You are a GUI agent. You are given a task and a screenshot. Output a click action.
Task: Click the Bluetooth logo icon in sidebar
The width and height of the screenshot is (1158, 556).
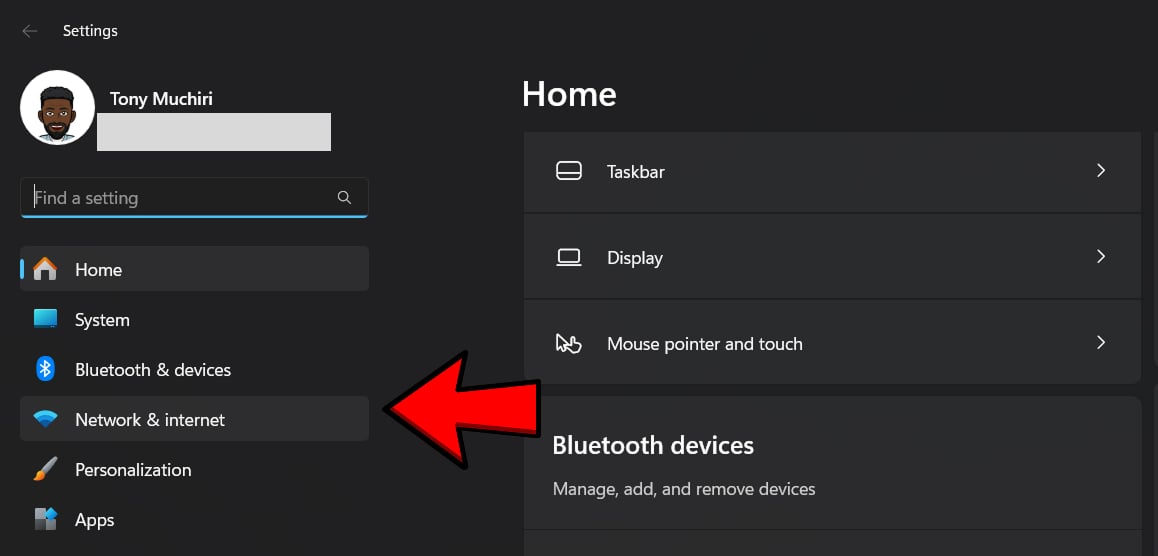(45, 369)
